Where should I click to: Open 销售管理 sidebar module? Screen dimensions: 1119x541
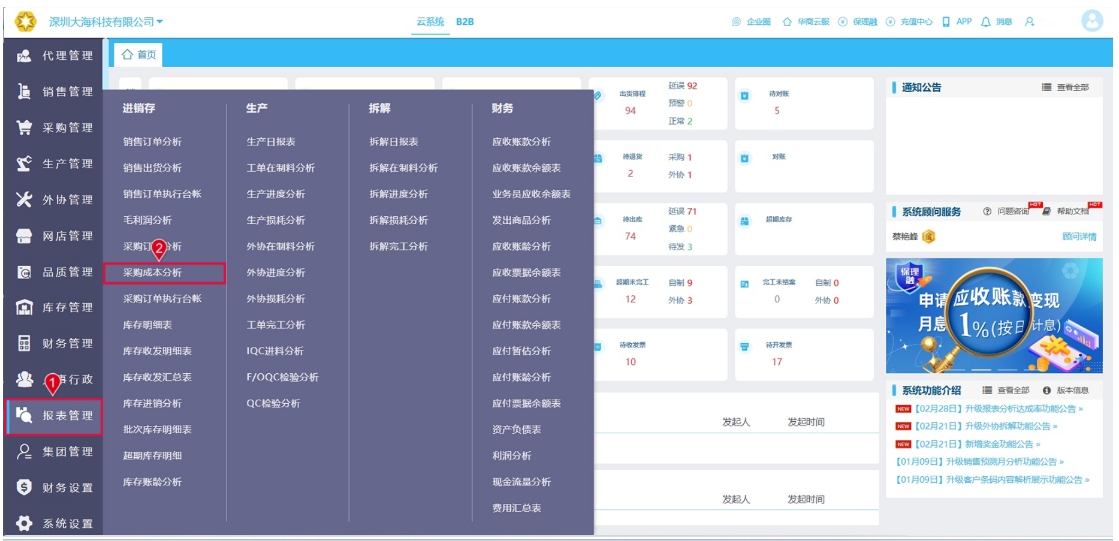click(54, 91)
